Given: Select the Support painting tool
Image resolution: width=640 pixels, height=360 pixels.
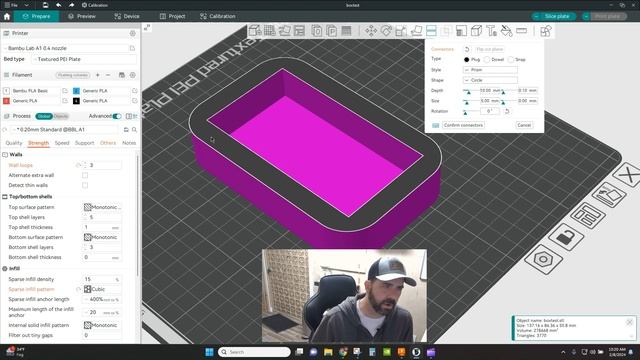Looking at the screenshot, I should 461,31.
